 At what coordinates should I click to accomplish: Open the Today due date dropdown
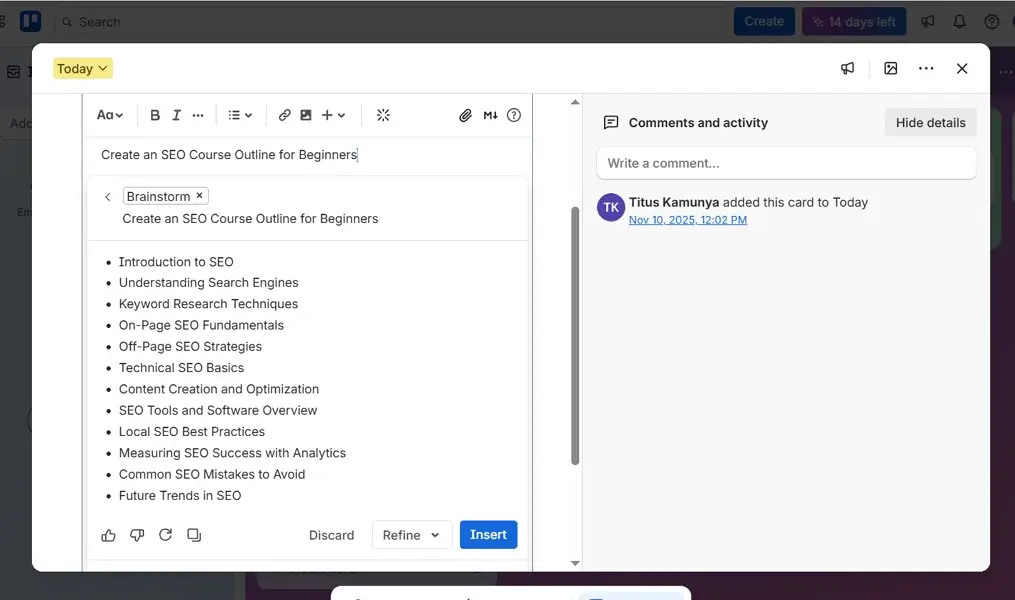pos(81,68)
